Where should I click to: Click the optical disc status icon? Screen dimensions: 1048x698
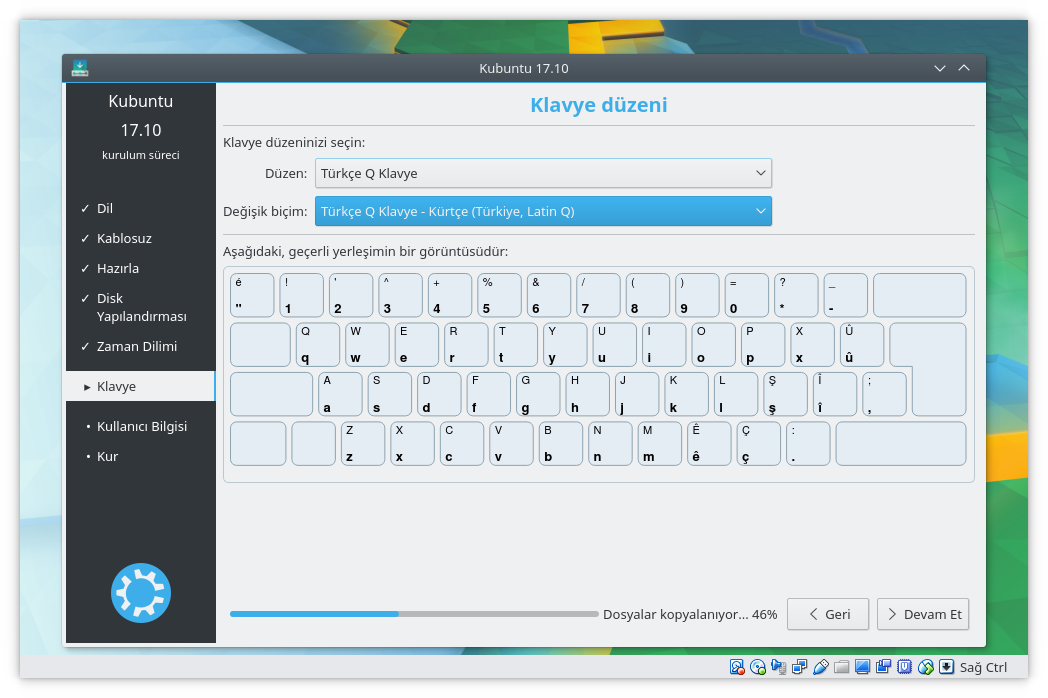(758, 667)
